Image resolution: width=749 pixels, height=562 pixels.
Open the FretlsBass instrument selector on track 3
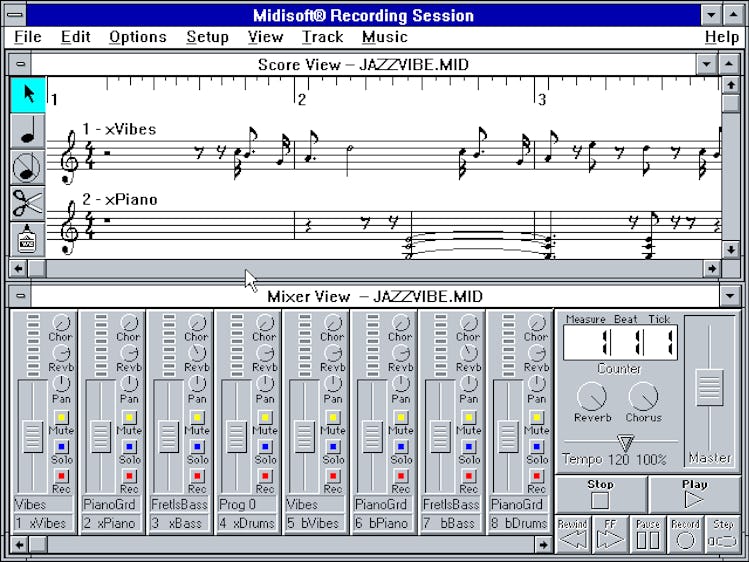179,504
